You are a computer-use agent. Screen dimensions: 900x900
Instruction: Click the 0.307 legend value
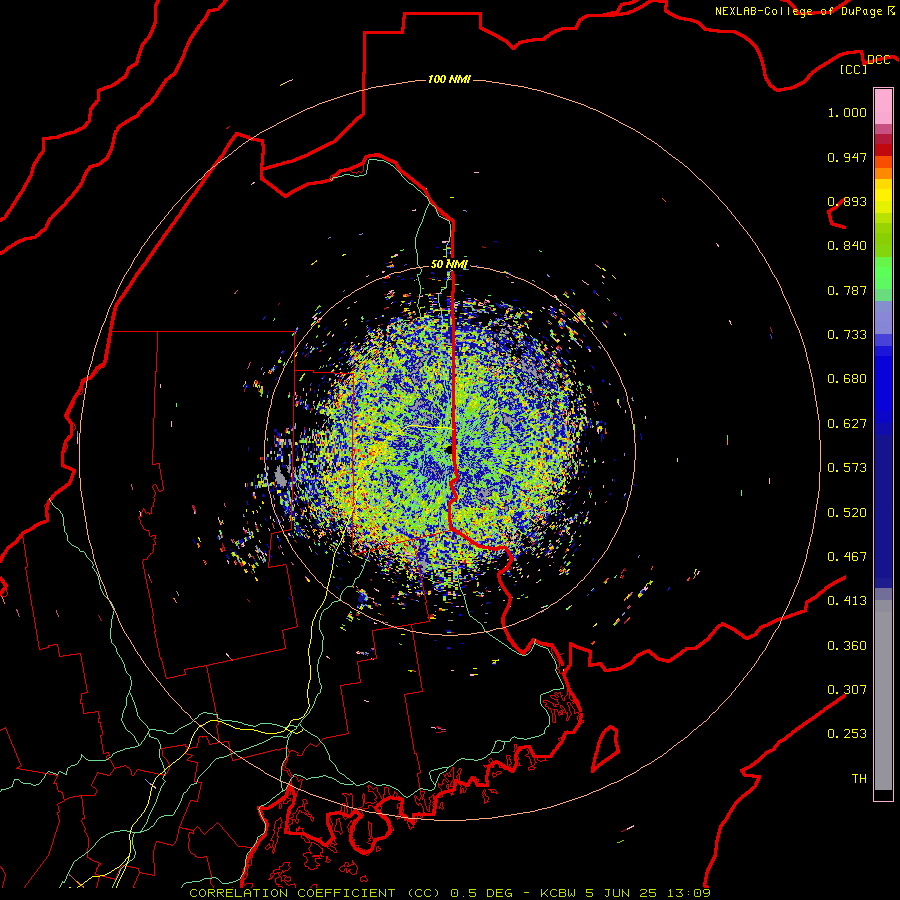coord(847,690)
